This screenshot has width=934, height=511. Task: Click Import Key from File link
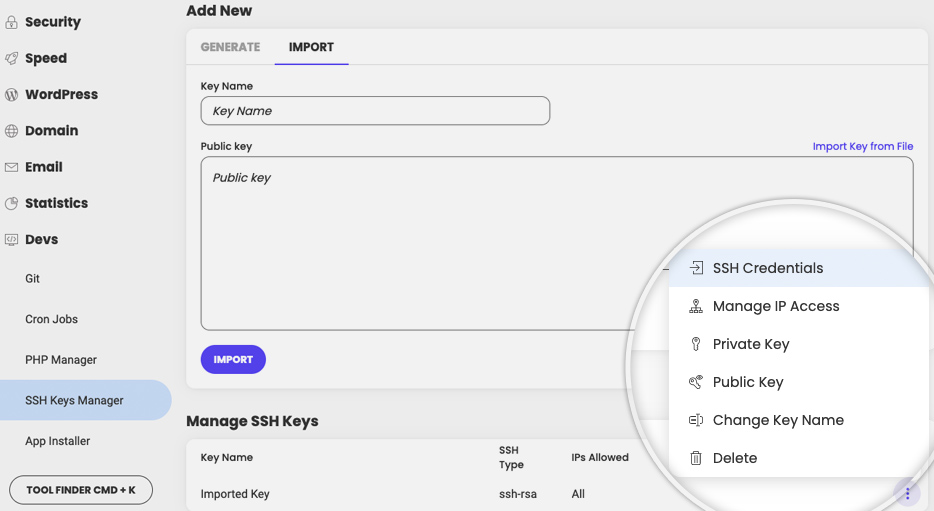pyautogui.click(x=863, y=147)
